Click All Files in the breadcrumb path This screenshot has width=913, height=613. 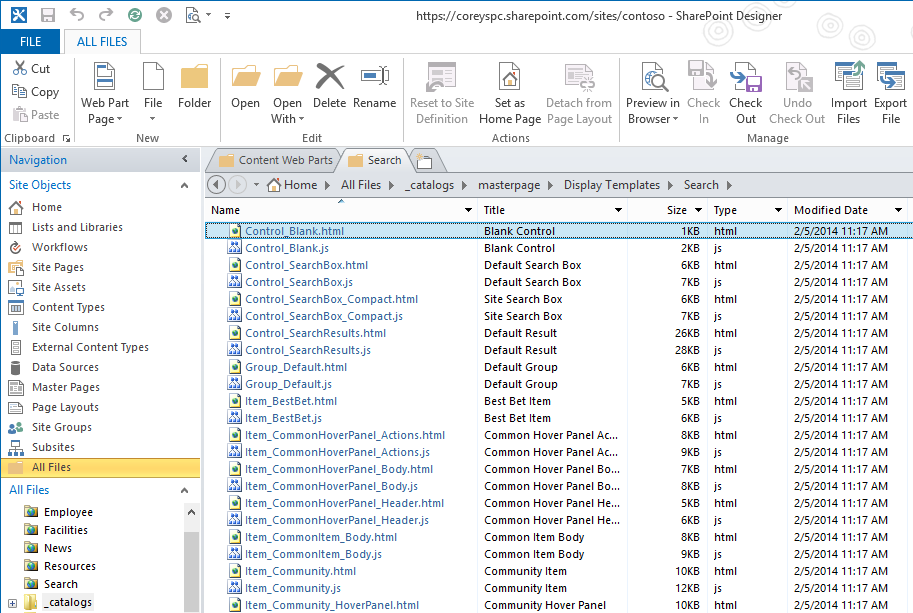360,185
